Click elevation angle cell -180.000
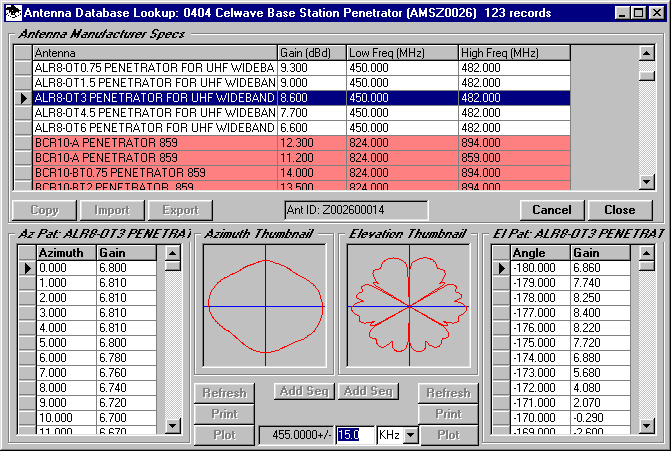 (540, 268)
